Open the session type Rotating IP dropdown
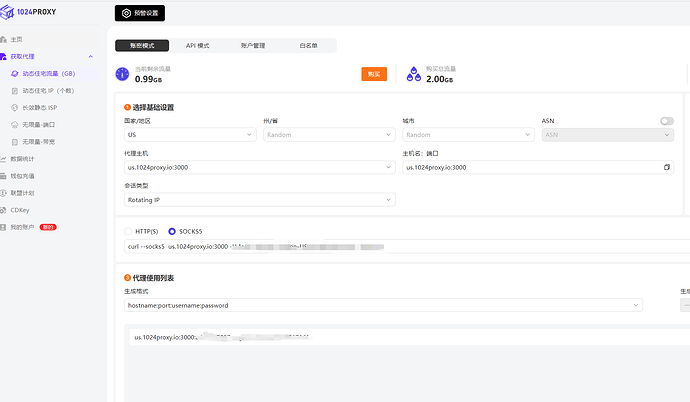 [x=260, y=200]
